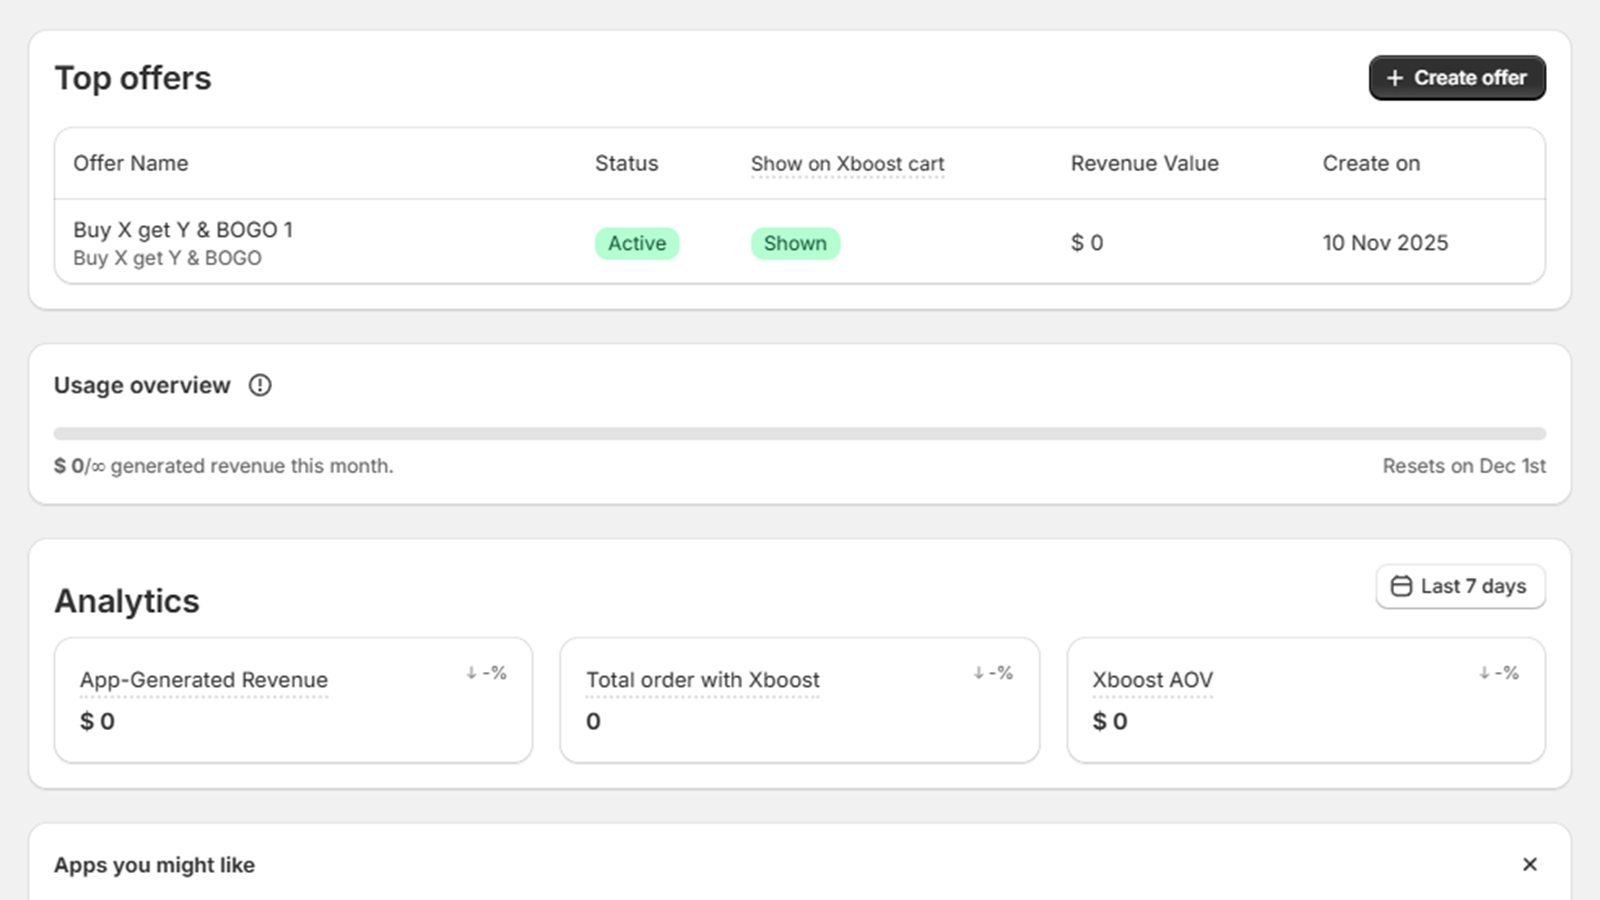The height and width of the screenshot is (900, 1600).
Task: Click the Create offer button
Action: pos(1456,78)
